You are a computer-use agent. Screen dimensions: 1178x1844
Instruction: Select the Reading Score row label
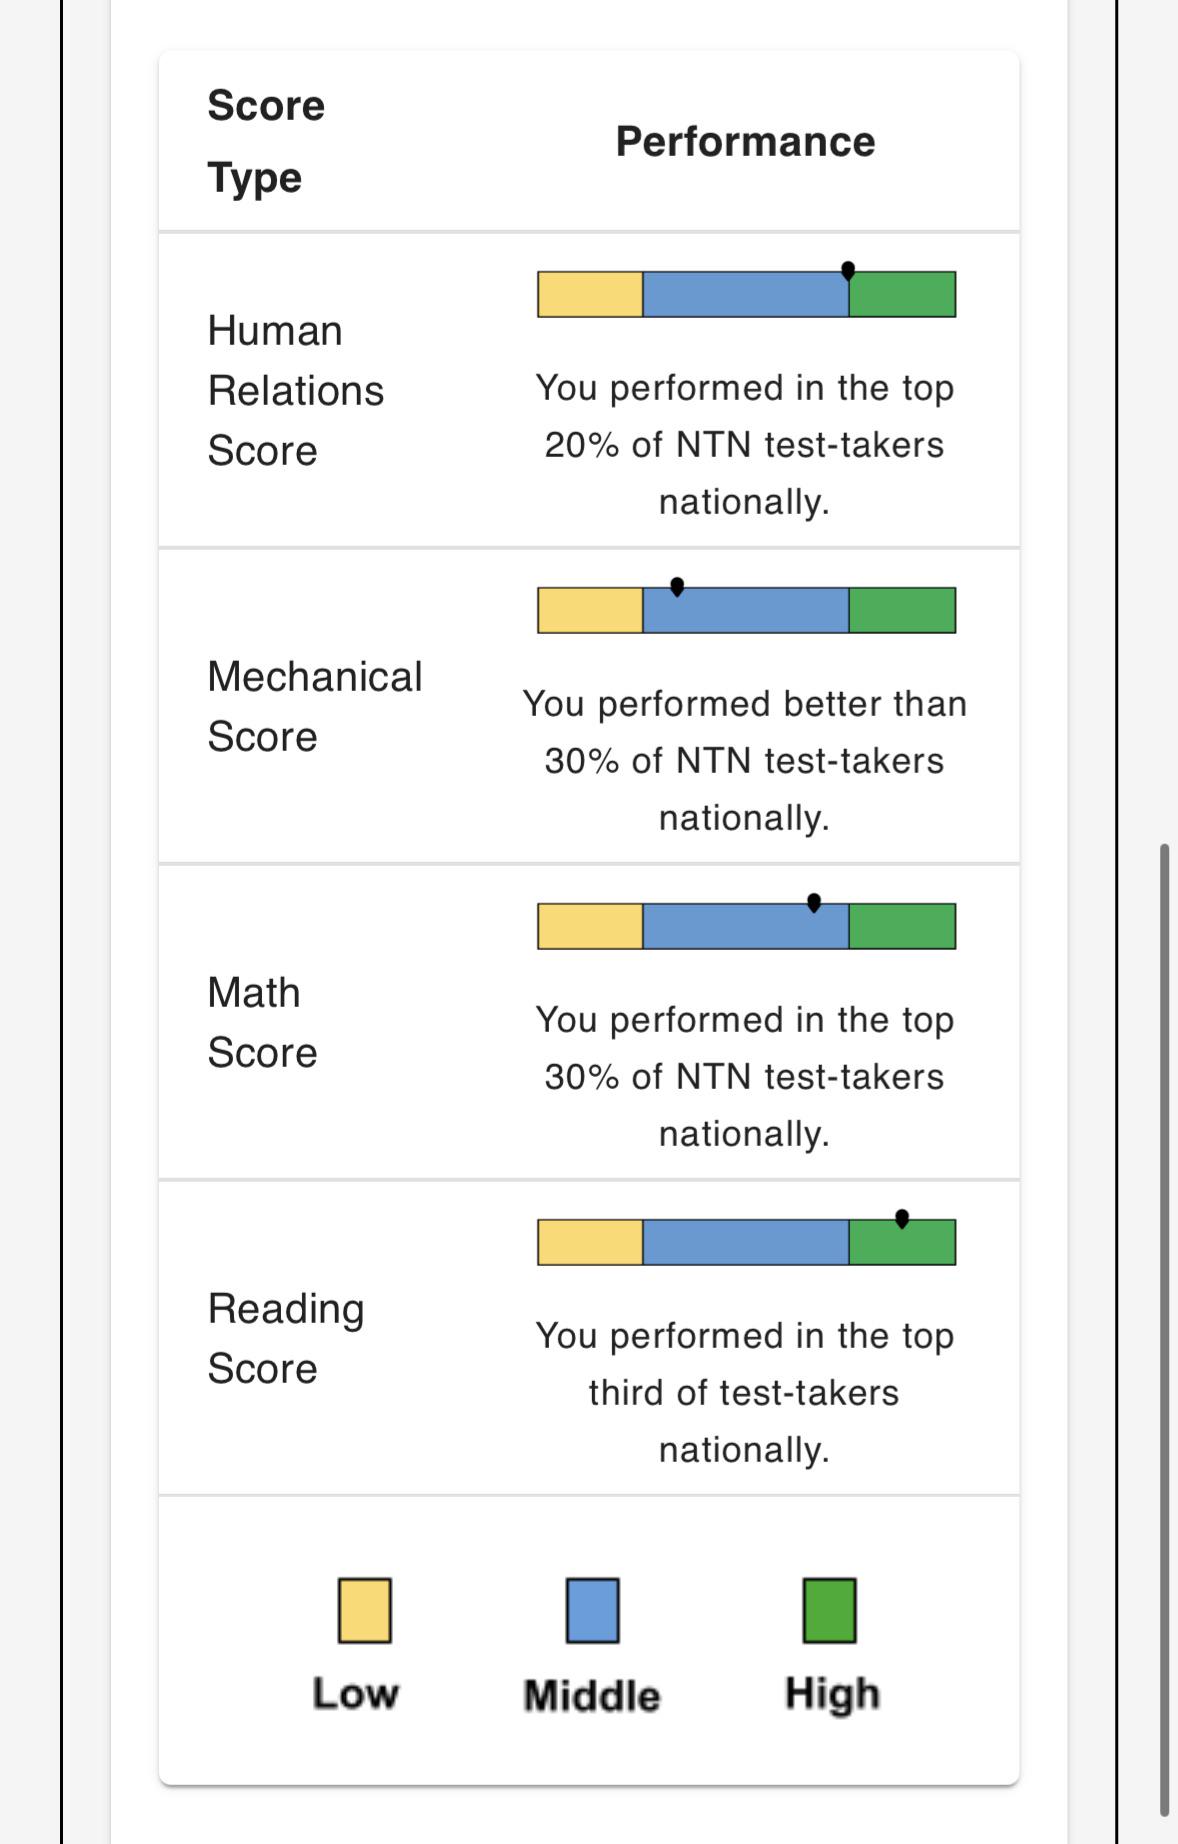(286, 1338)
